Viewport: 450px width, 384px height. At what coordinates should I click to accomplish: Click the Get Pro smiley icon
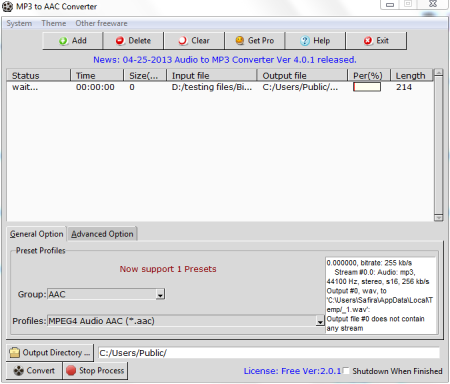point(240,41)
